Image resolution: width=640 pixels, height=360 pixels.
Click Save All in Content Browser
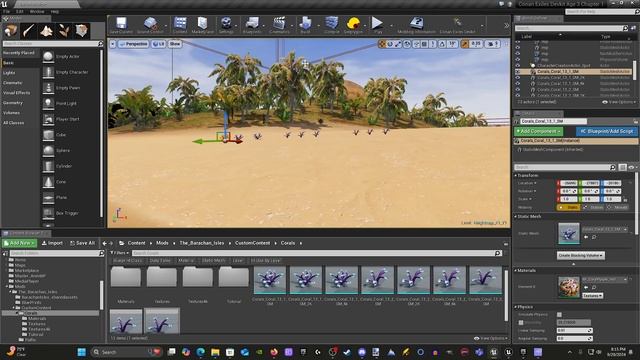pos(82,243)
